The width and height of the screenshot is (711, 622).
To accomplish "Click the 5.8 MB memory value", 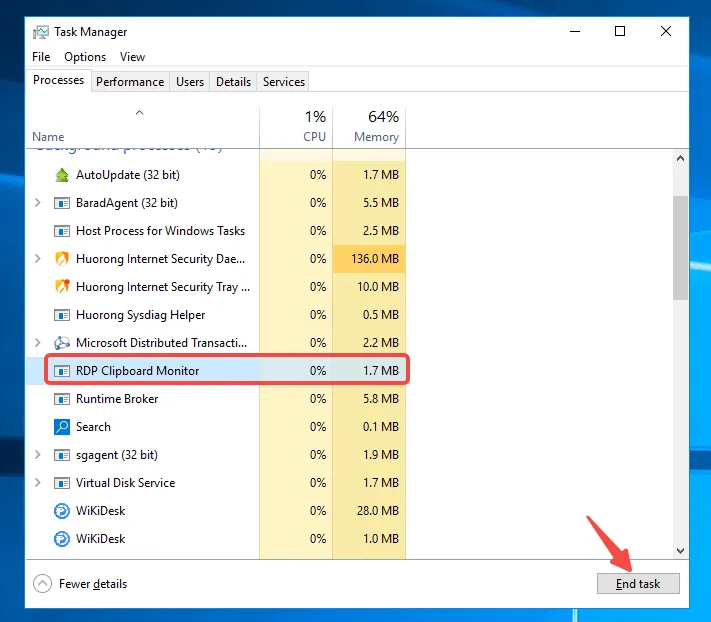I will 381,399.
